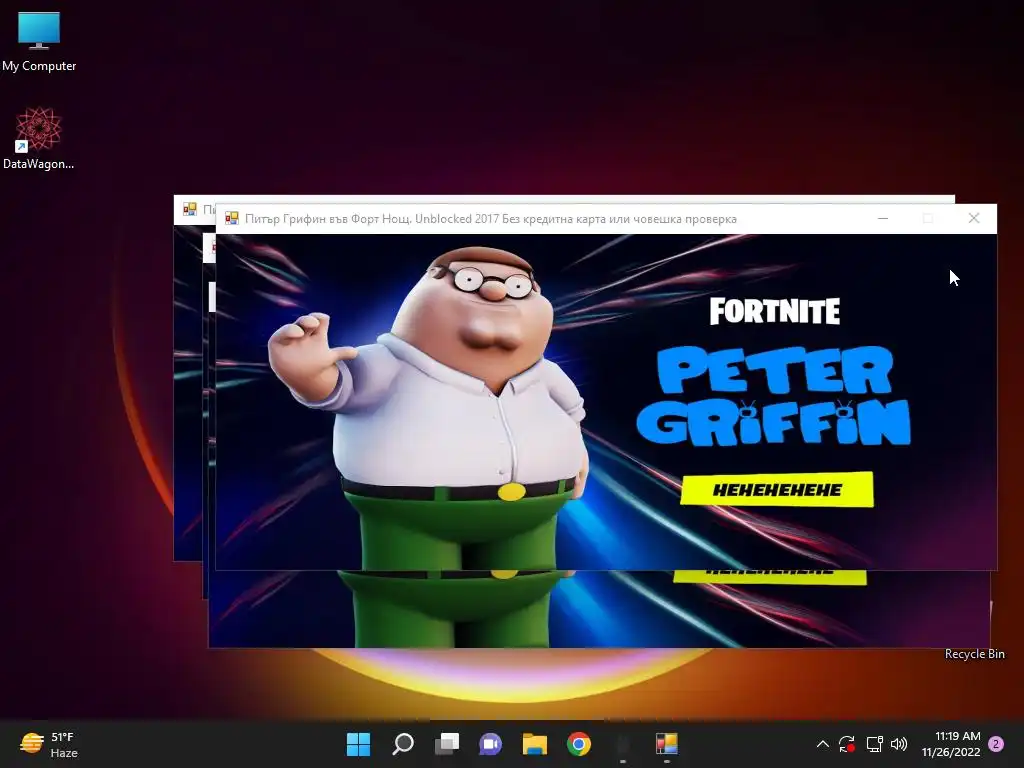Open network settings tray icon
Screen dimensions: 1024x768
tap(874, 744)
